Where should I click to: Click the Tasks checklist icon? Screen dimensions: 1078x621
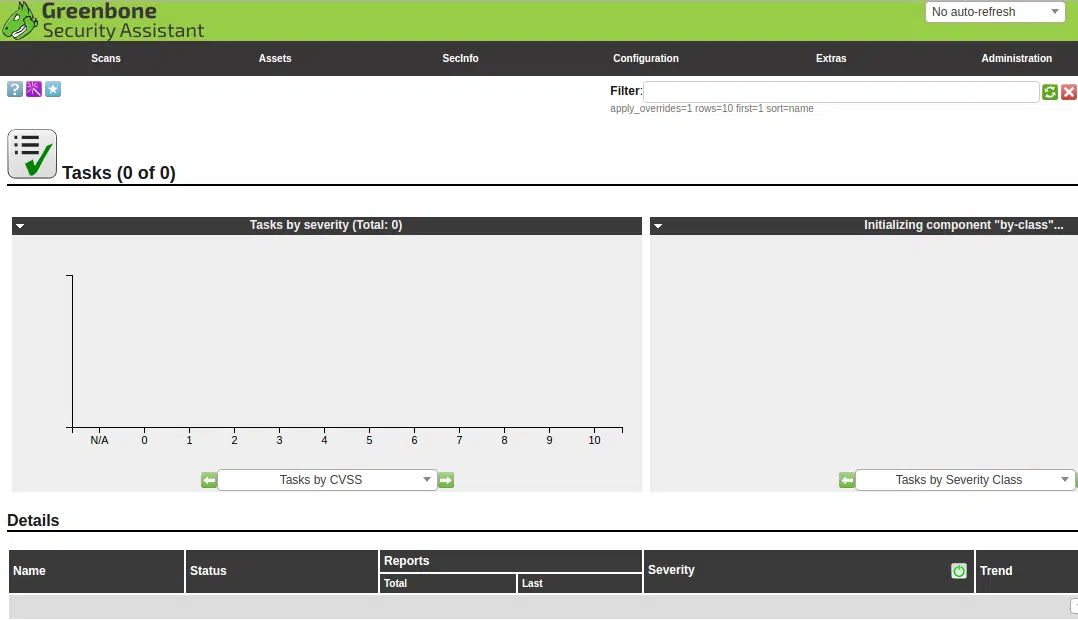pyautogui.click(x=32, y=154)
